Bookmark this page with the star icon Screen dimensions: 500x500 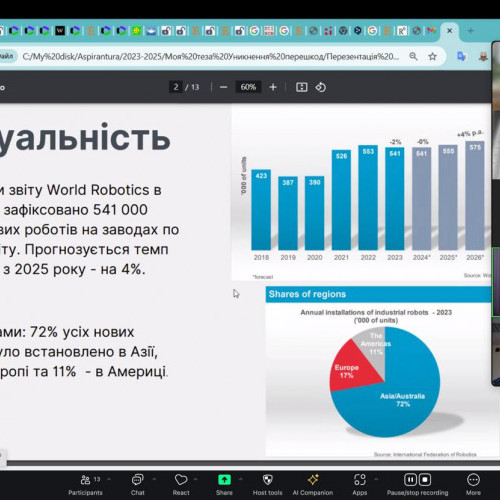432,56
